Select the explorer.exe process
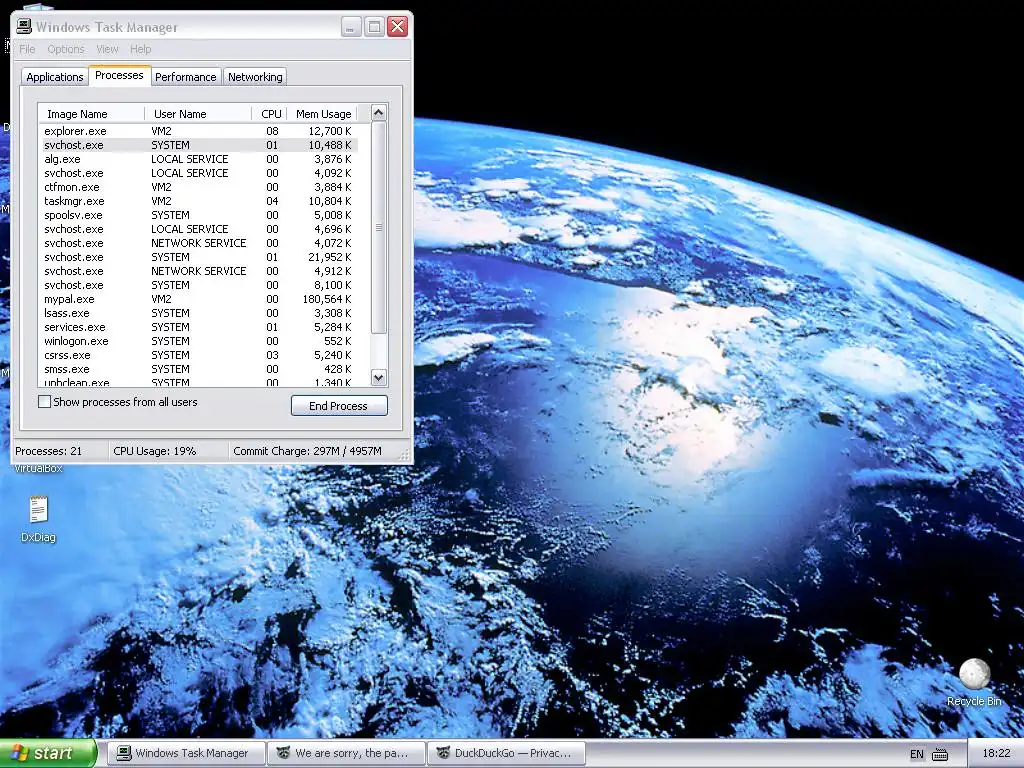This screenshot has width=1024, height=768. click(198, 131)
